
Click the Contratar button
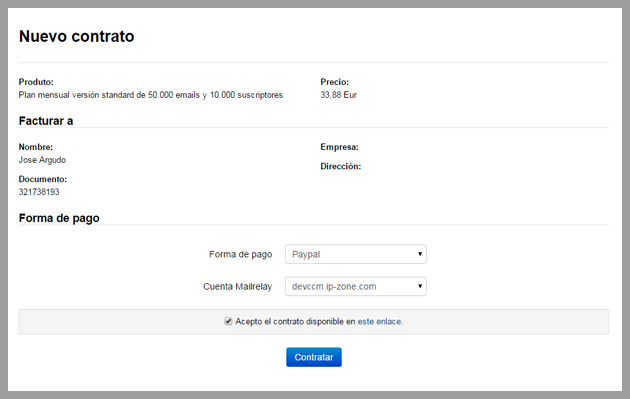pyautogui.click(x=314, y=357)
